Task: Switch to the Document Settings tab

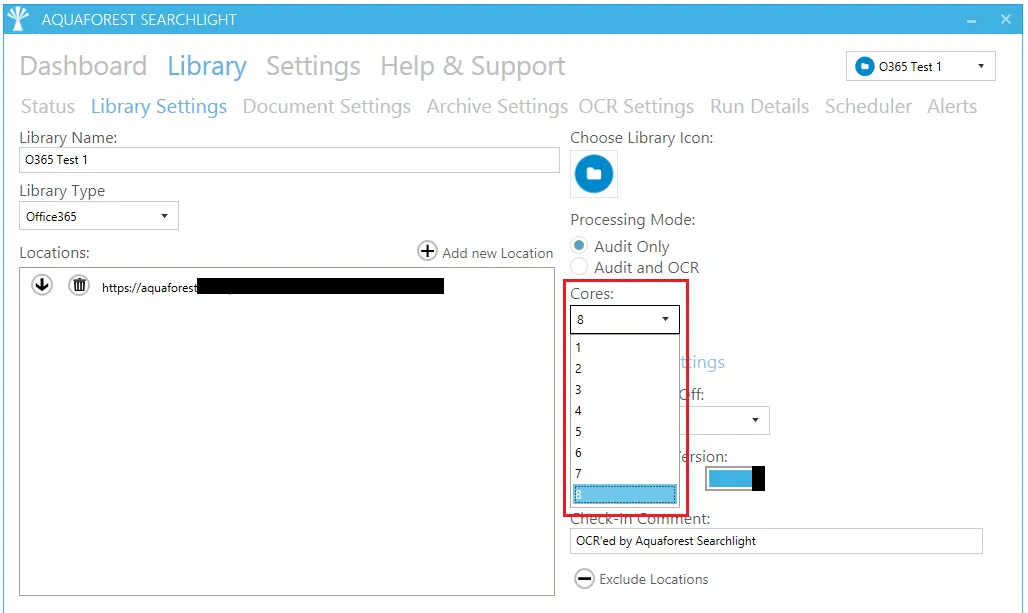Action: [326, 106]
